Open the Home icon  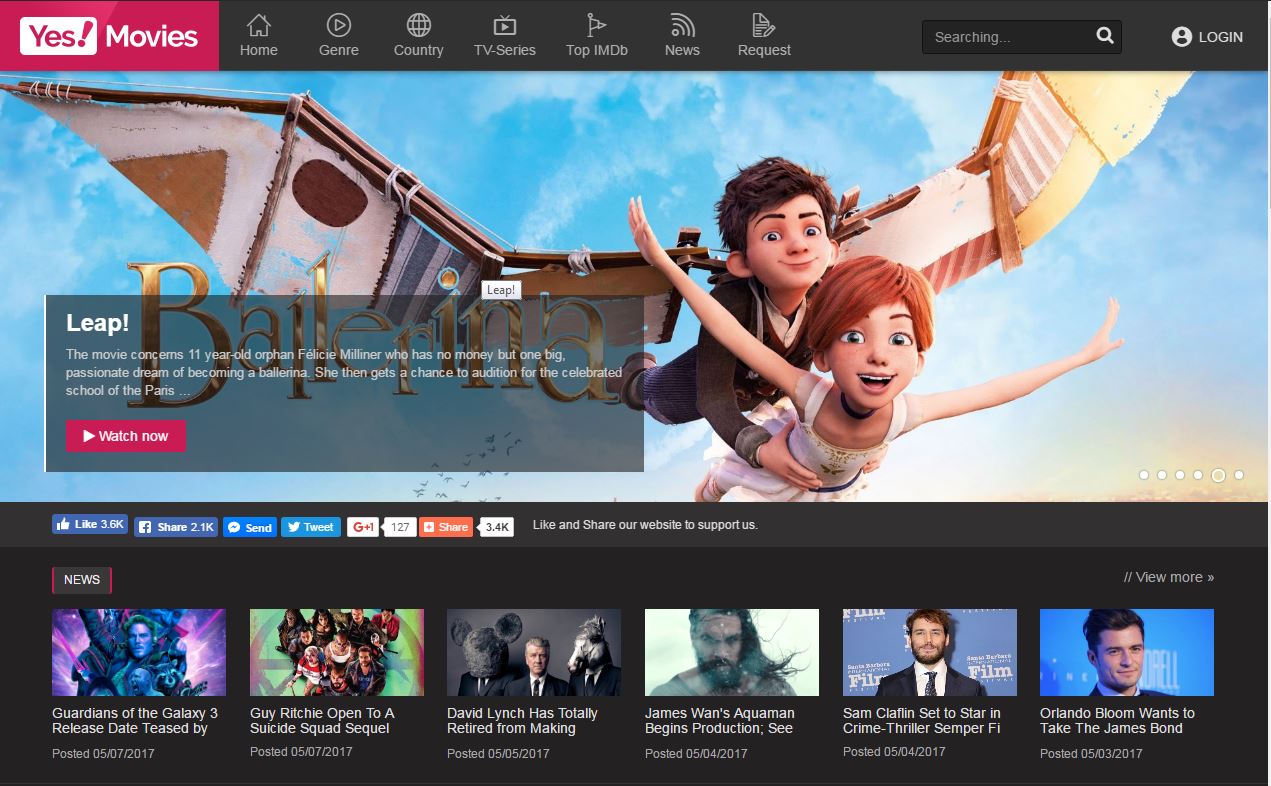pyautogui.click(x=258, y=27)
